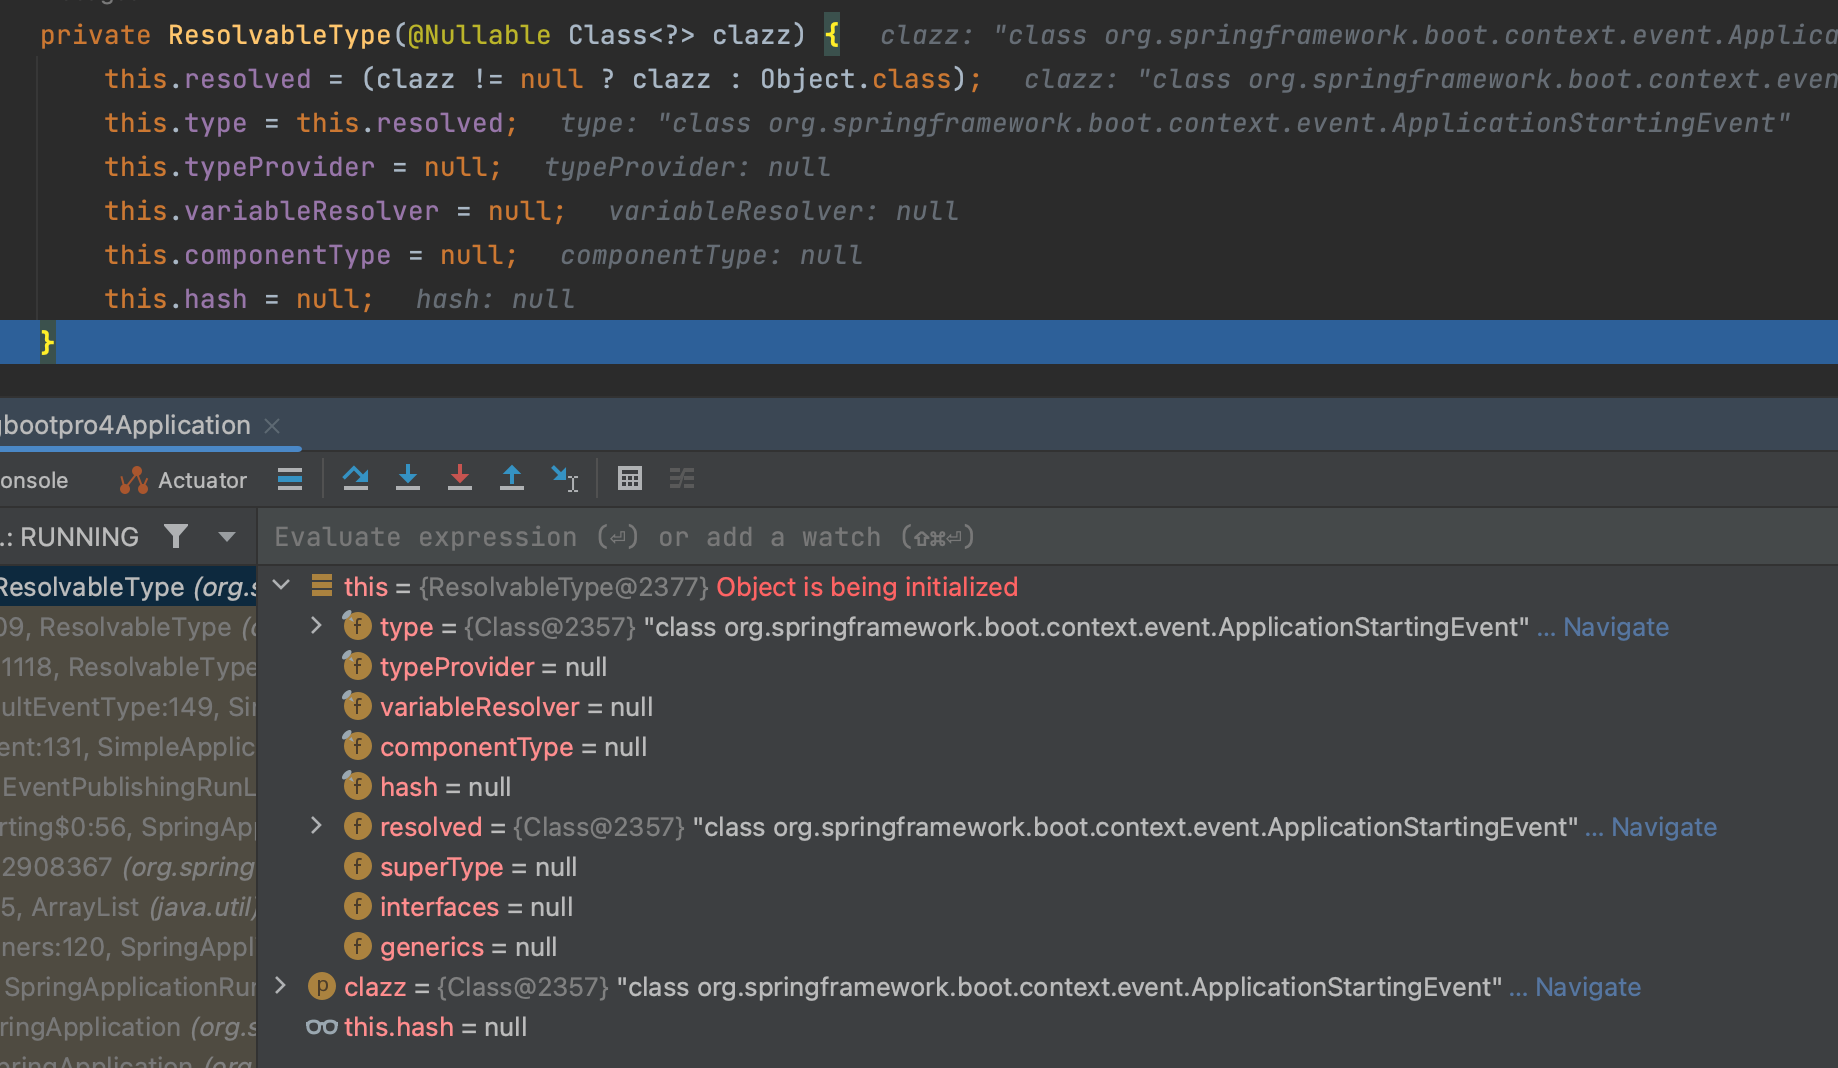Select the ners:120, SpringAppl stack frame

(x=128, y=947)
